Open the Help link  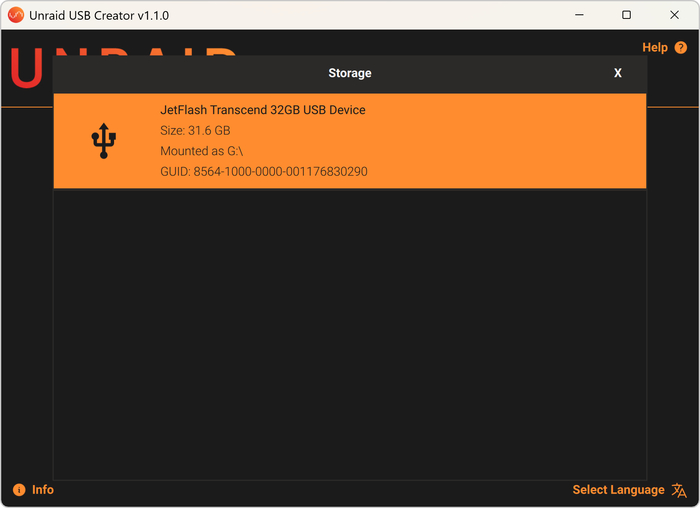(654, 48)
